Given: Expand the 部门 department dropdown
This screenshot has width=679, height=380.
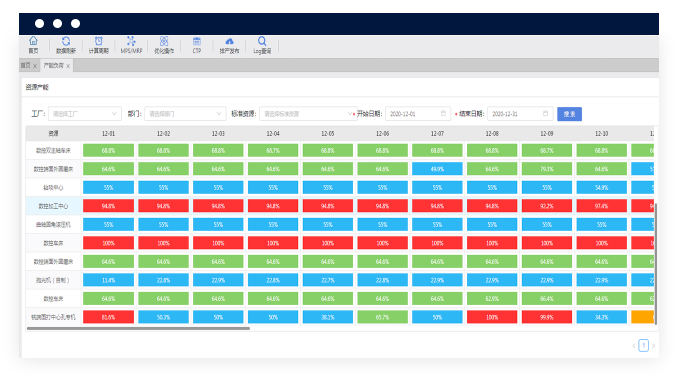Looking at the screenshot, I should [185, 114].
